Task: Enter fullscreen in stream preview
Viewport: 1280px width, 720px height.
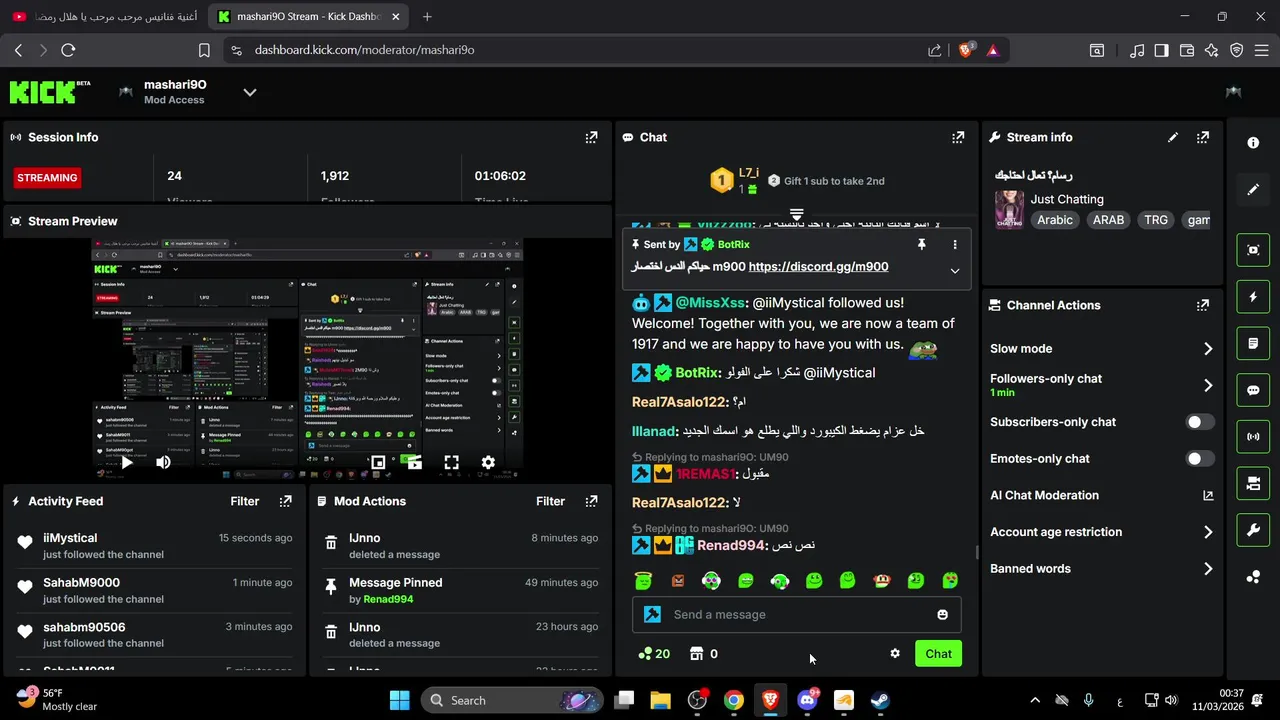Action: pos(452,462)
